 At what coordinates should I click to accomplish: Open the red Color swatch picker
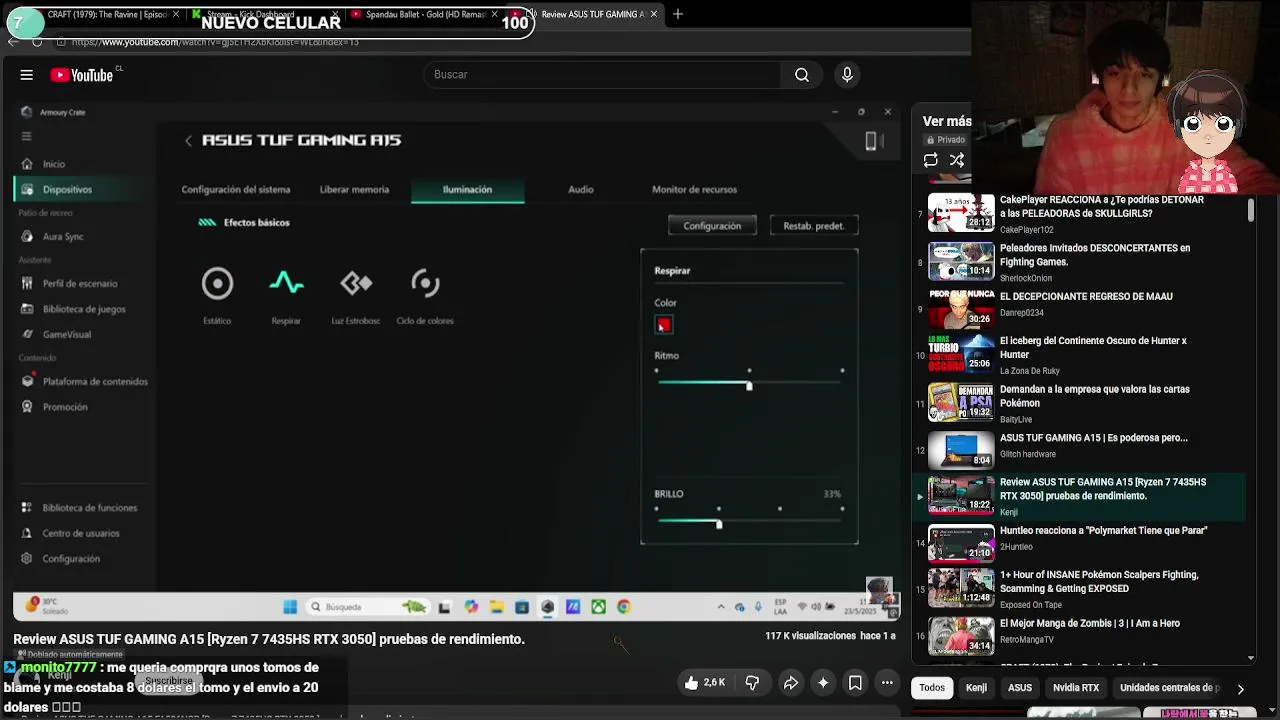point(664,325)
